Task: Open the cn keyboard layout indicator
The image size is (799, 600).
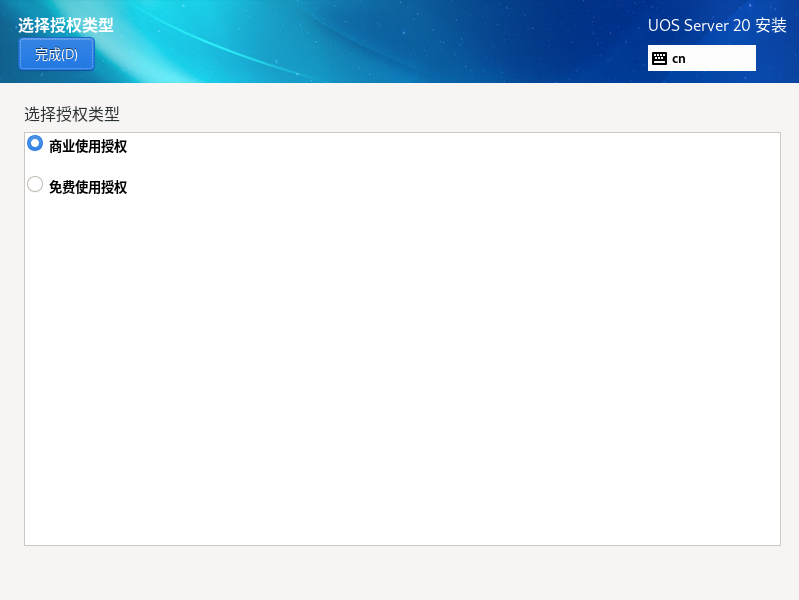Action: tap(702, 58)
